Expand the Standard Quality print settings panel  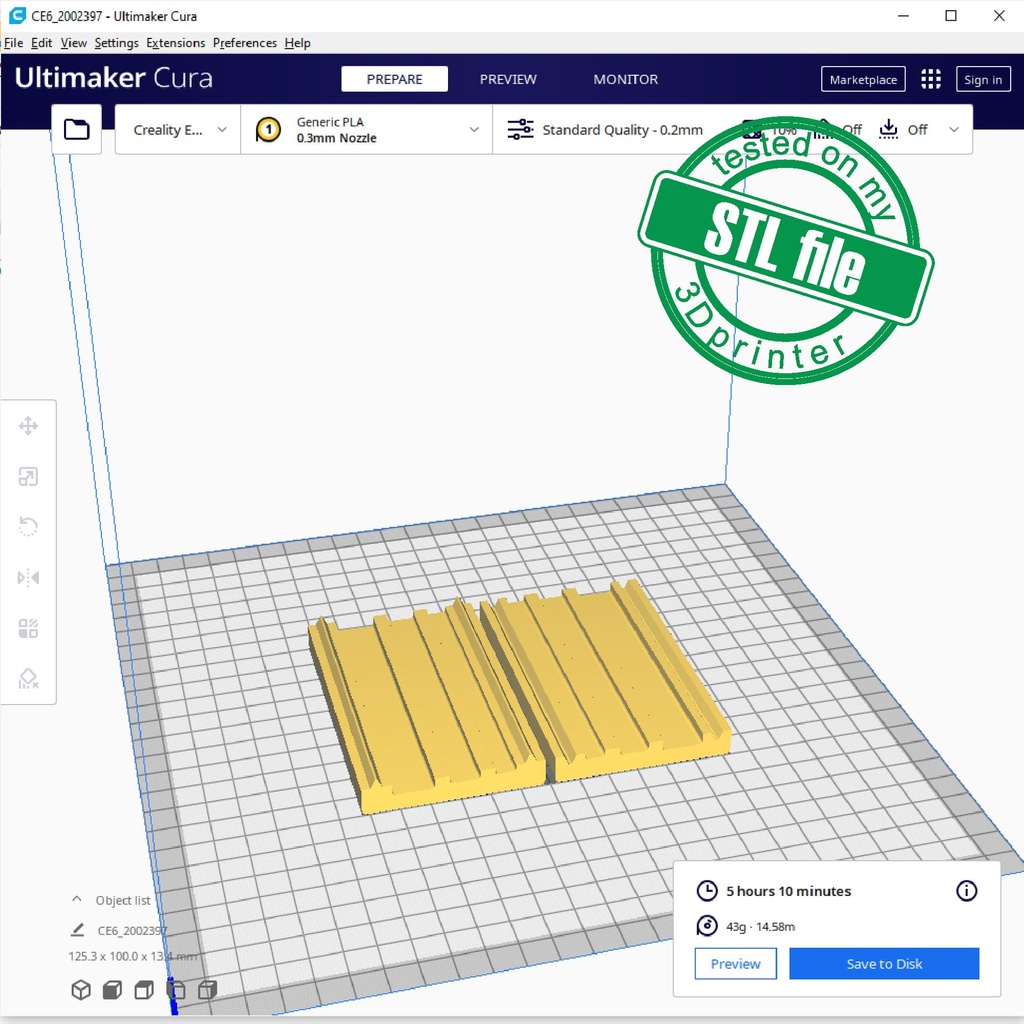point(622,130)
